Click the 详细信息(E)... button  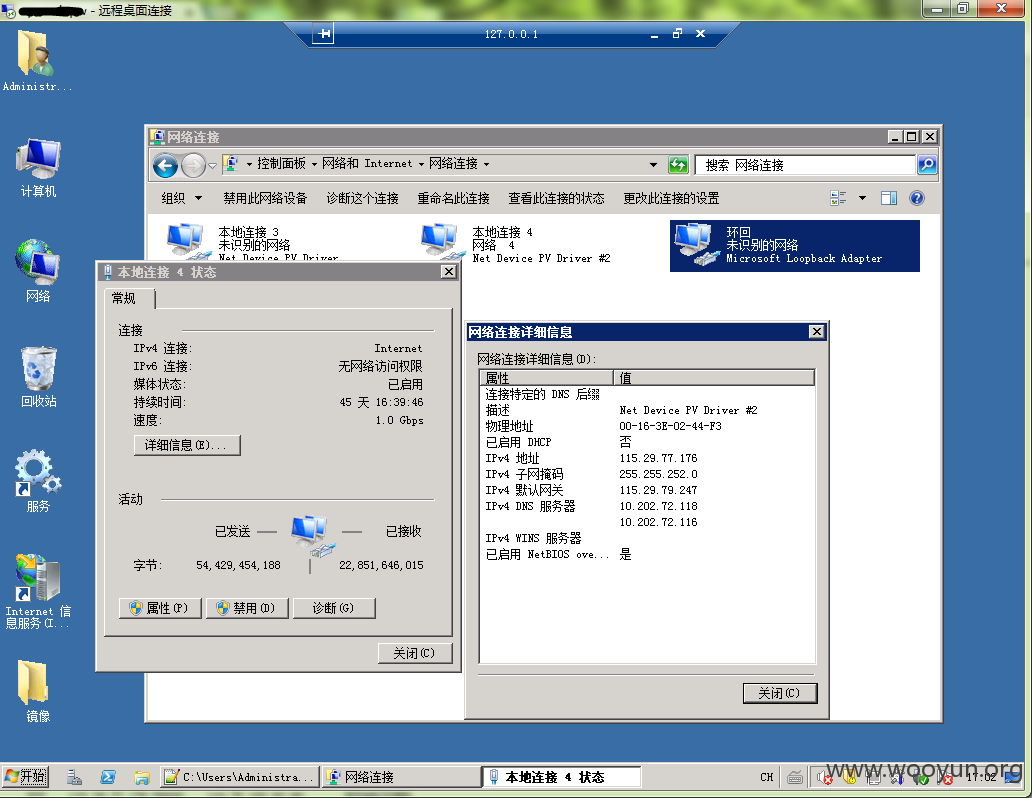point(187,445)
